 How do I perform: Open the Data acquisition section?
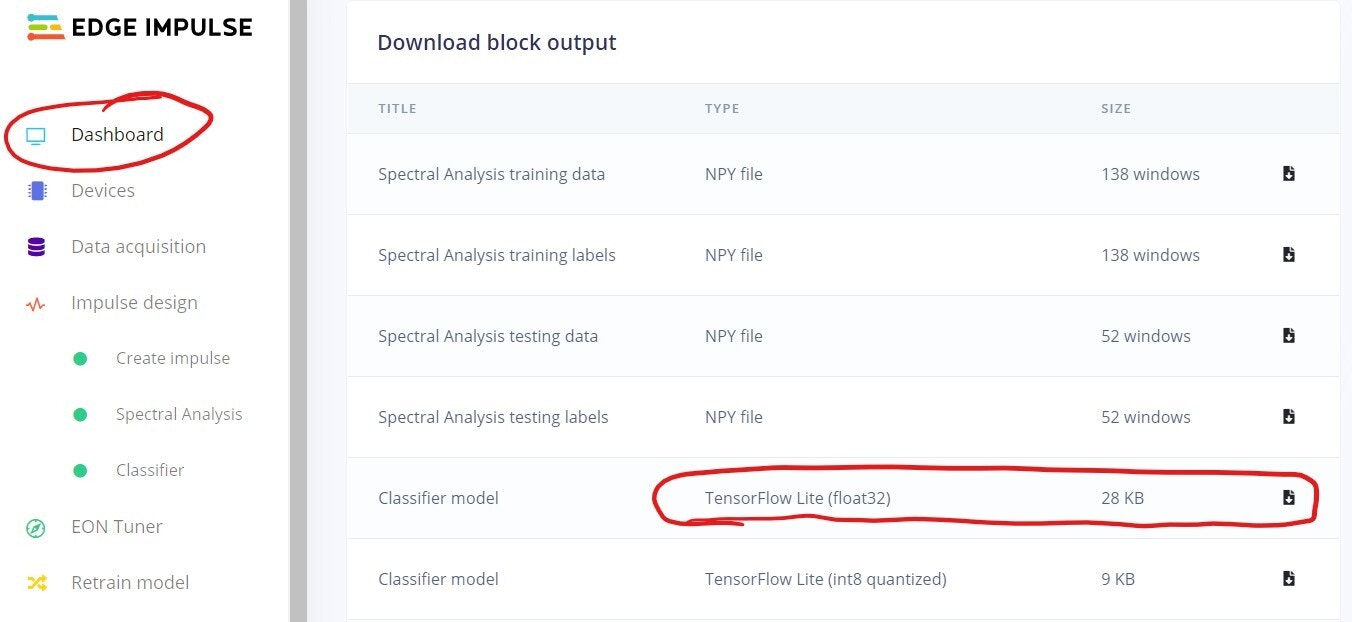[138, 247]
